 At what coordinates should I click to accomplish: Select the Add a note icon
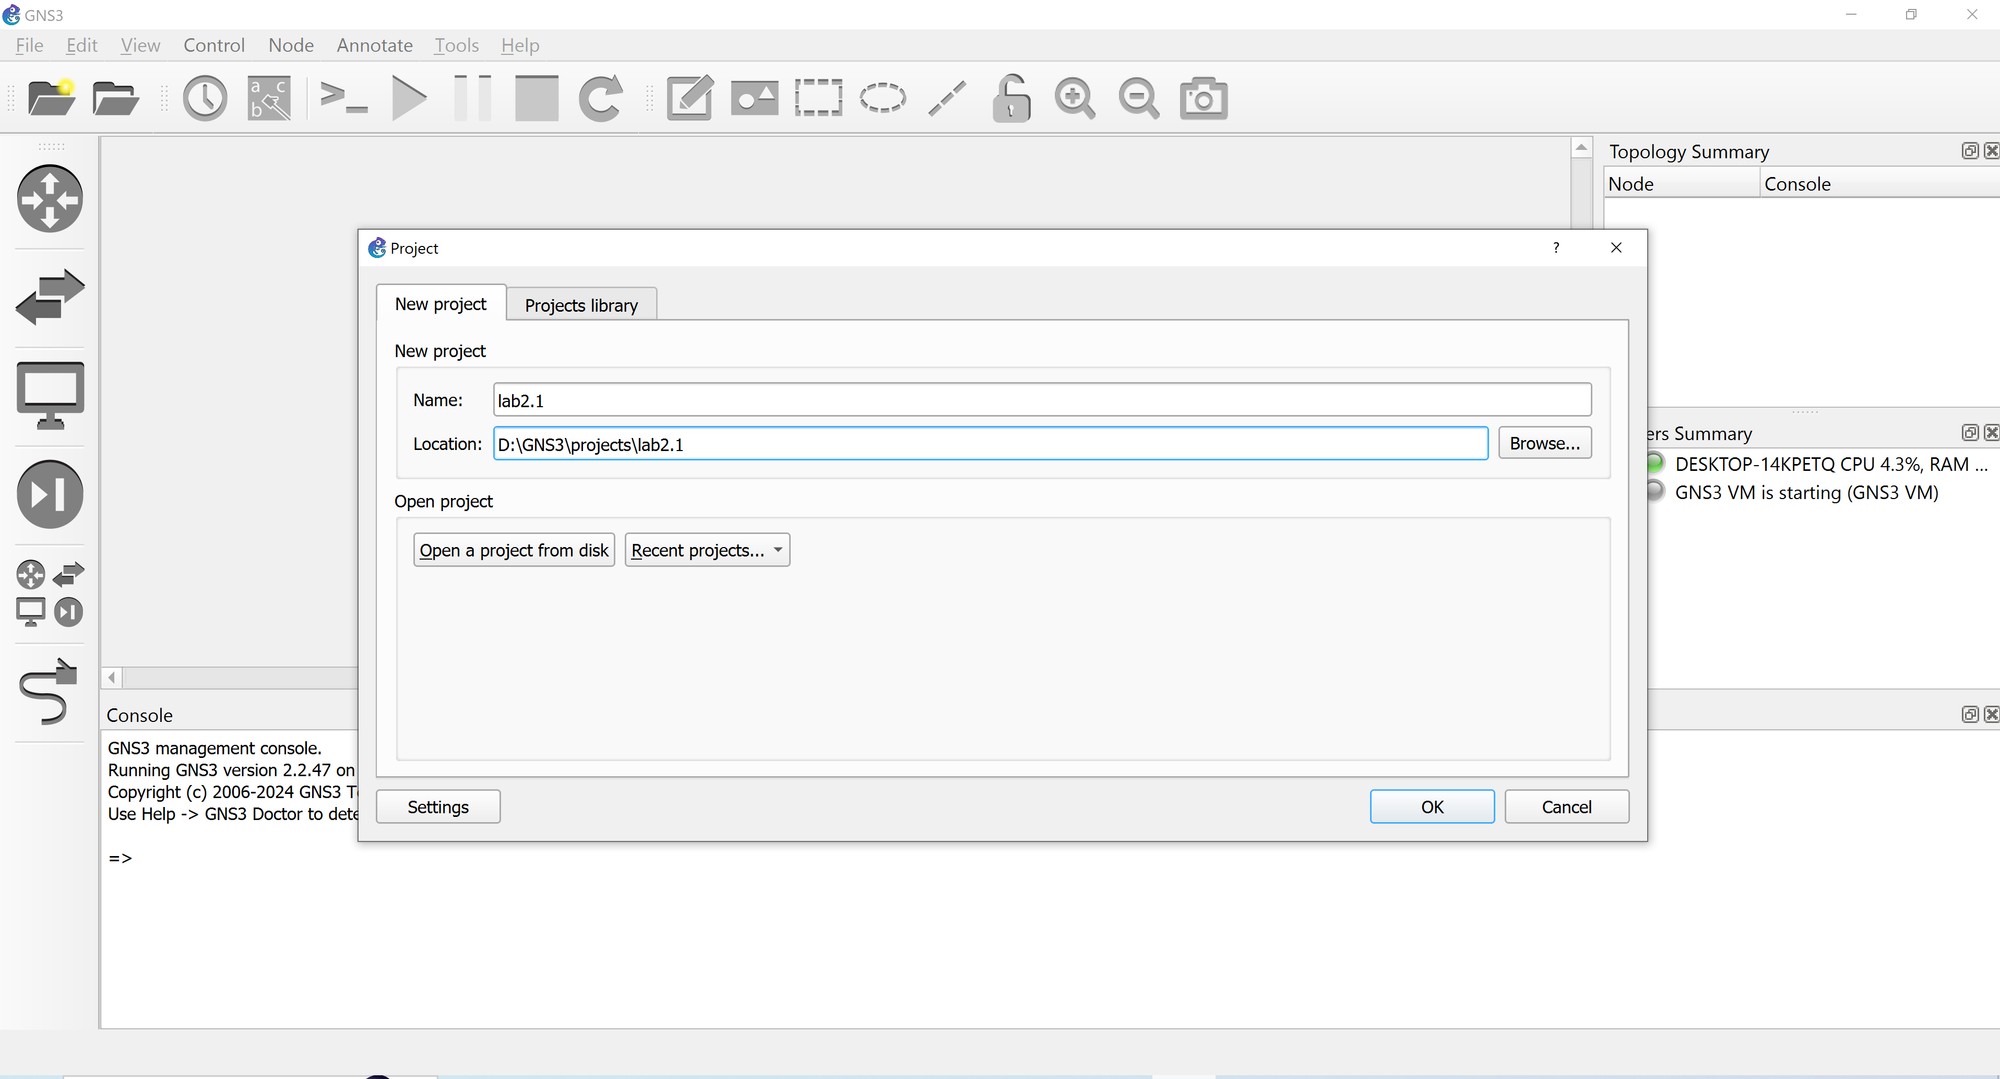(x=690, y=98)
